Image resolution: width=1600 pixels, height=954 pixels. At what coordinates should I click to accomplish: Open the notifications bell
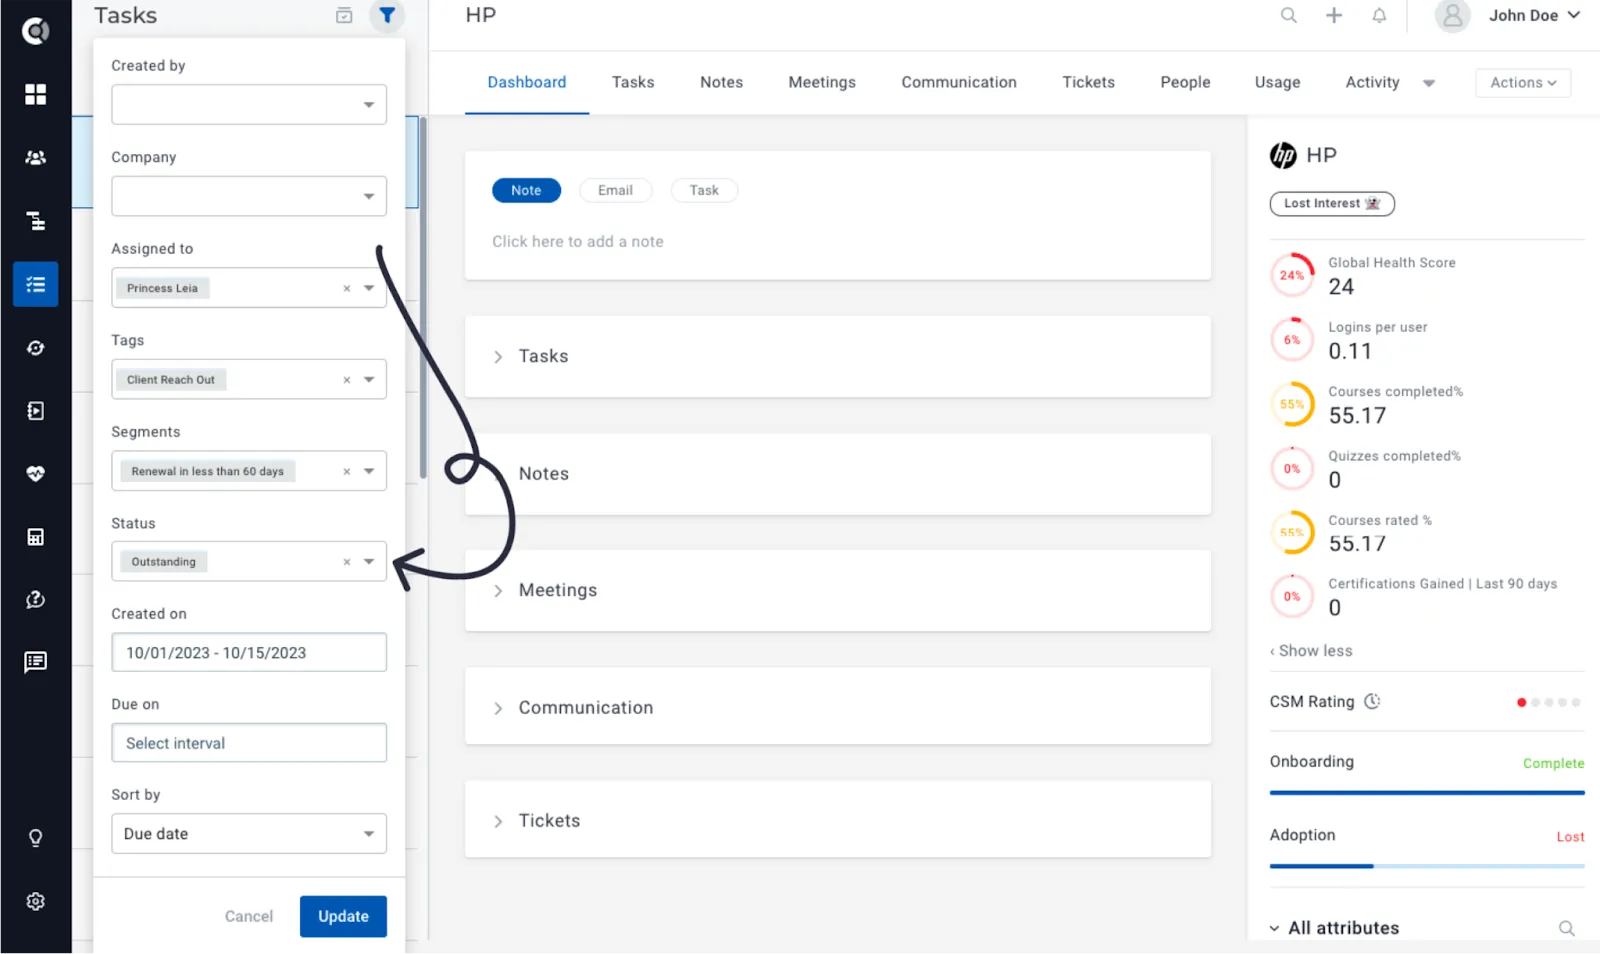click(1379, 15)
